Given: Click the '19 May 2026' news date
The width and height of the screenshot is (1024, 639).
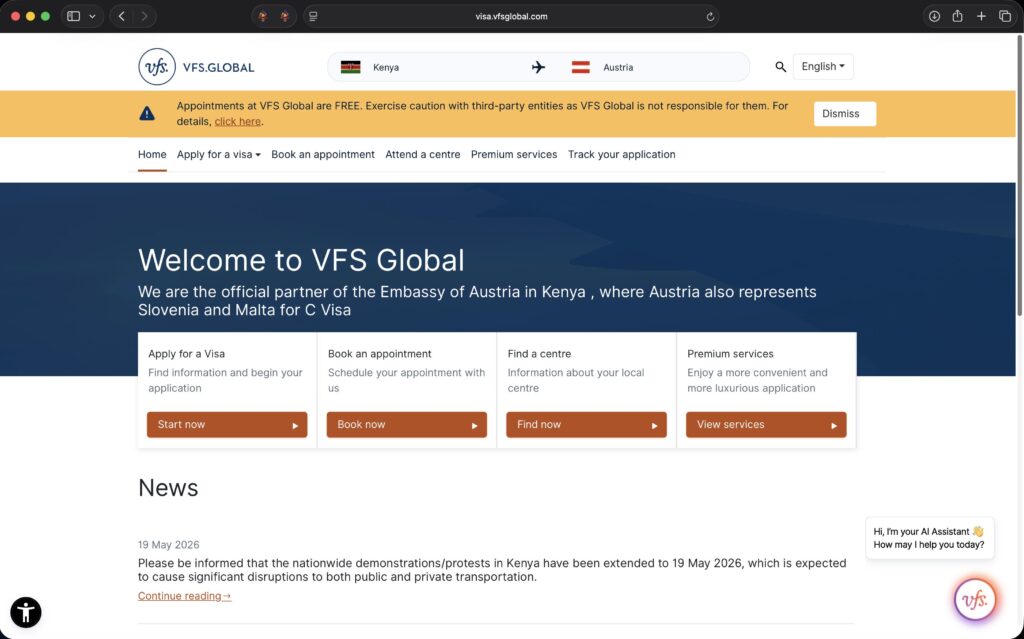Looking at the screenshot, I should [x=168, y=545].
